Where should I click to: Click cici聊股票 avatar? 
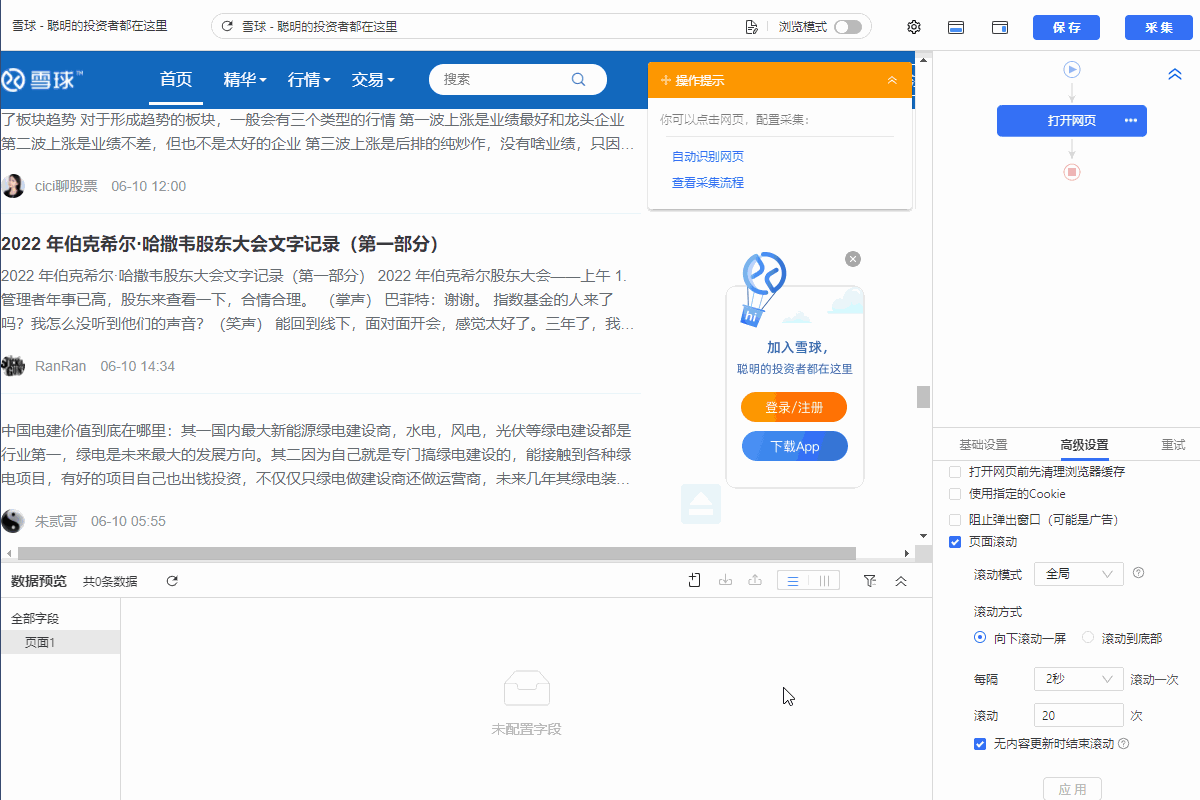click(x=13, y=186)
